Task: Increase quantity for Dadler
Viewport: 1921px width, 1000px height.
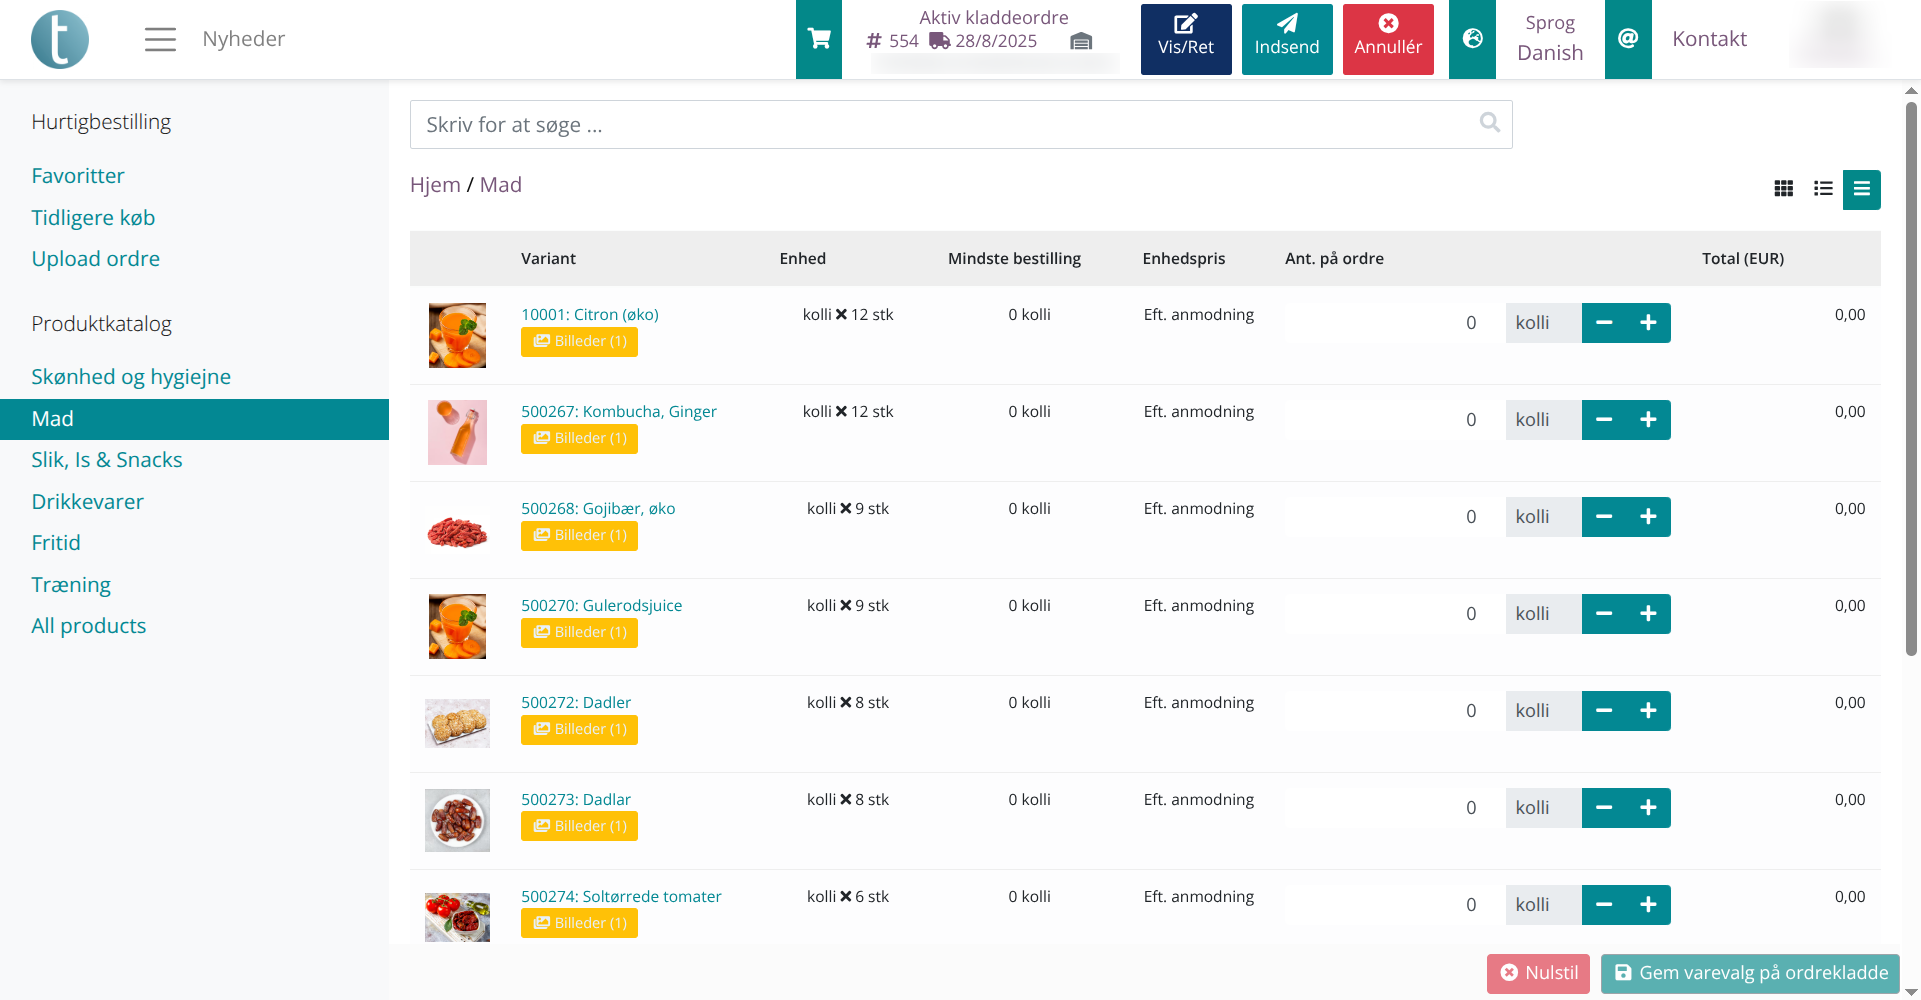Action: 1648,711
